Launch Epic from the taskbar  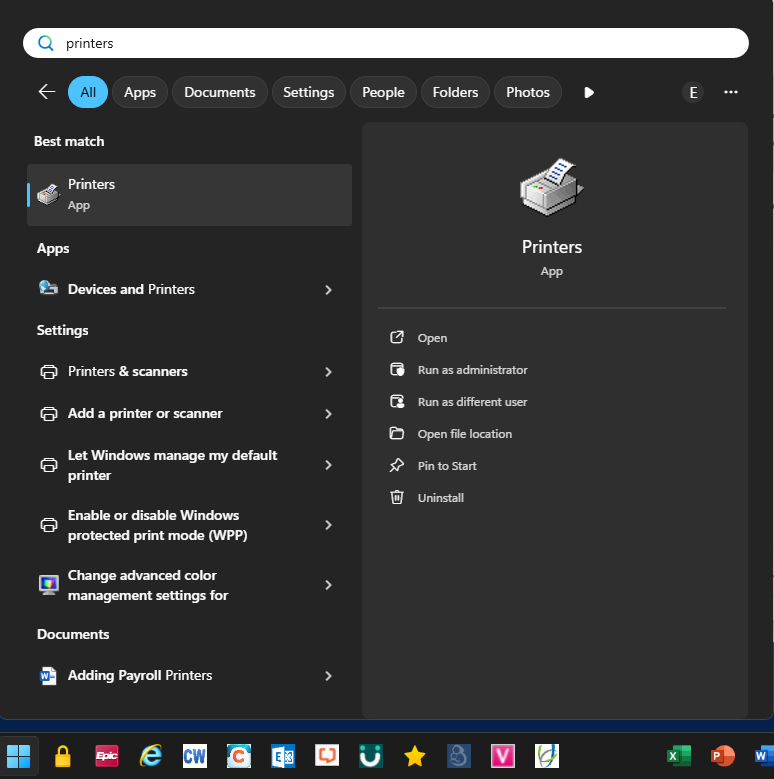coord(107,756)
